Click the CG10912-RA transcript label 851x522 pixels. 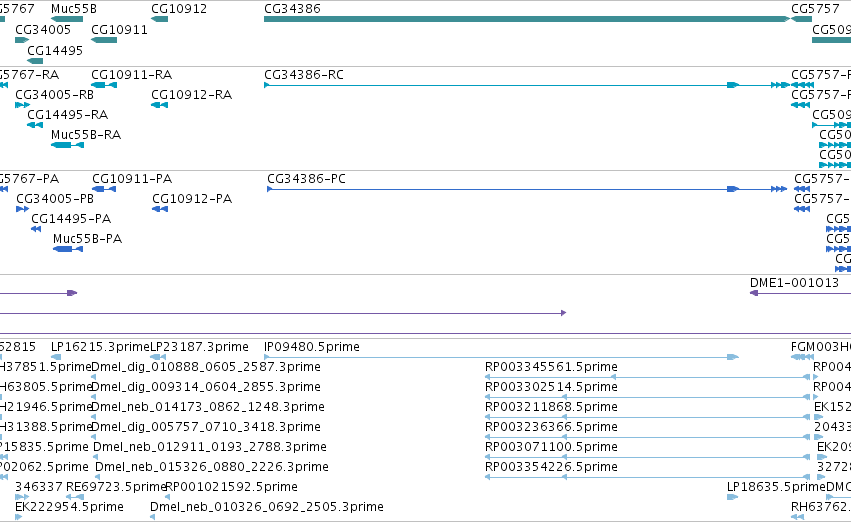[192, 94]
